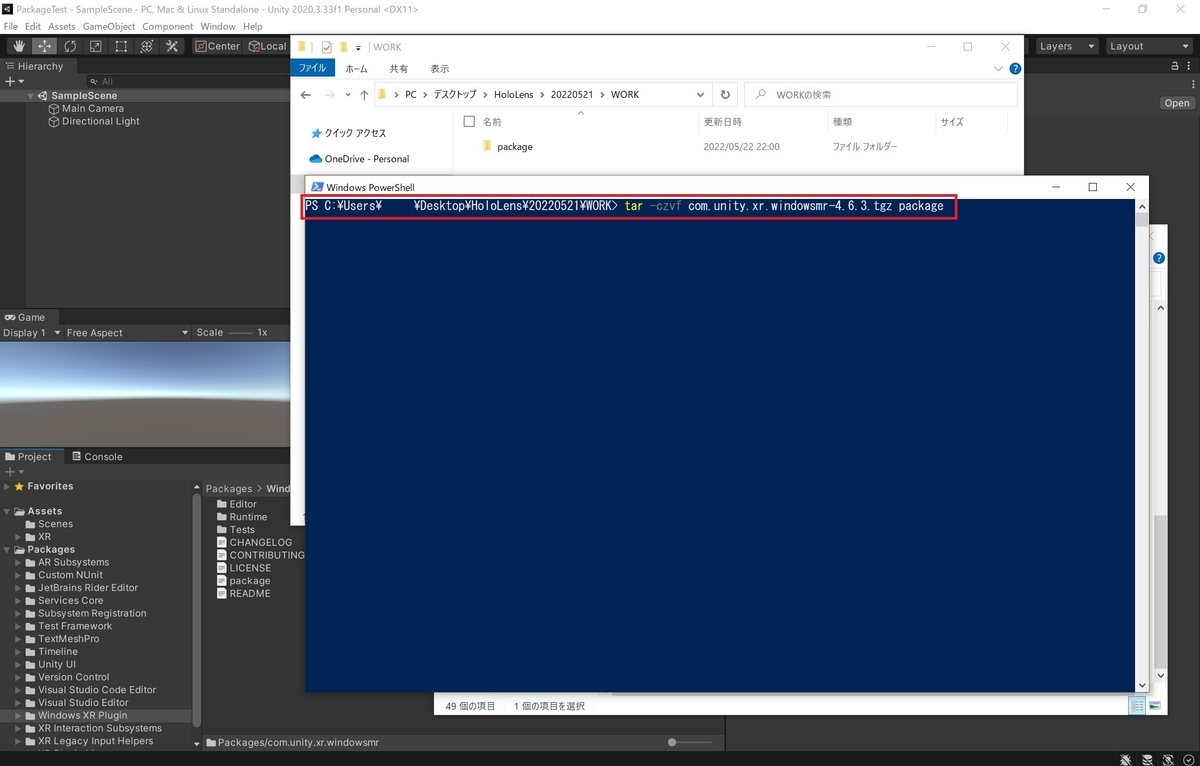This screenshot has height=766, width=1200.
Task: Open the File menu in Unity
Action: (x=11, y=26)
